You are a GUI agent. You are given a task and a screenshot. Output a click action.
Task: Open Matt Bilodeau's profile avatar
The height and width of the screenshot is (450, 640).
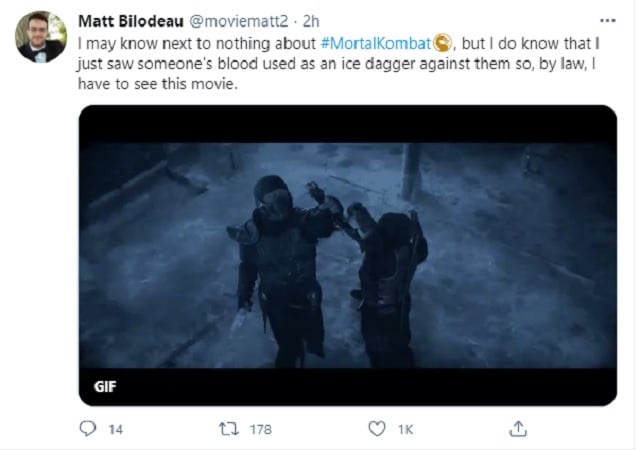pos(40,37)
